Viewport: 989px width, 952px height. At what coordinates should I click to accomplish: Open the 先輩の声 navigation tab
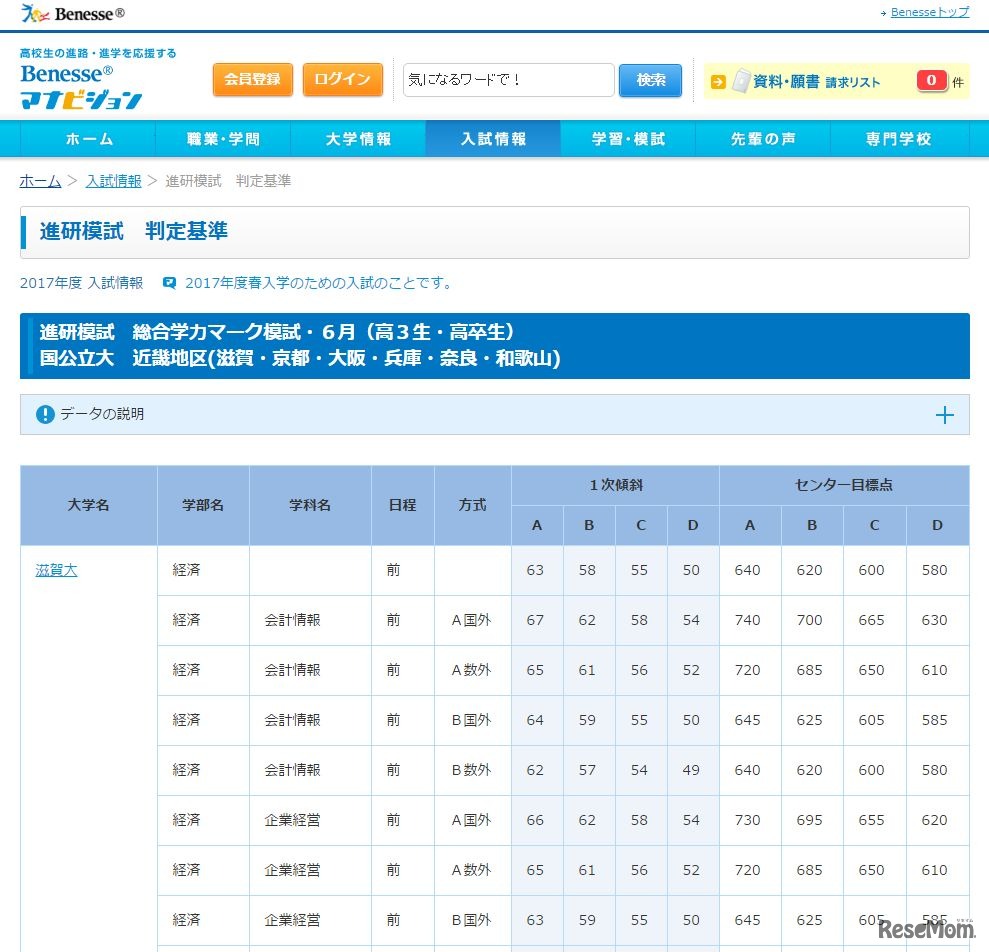763,139
